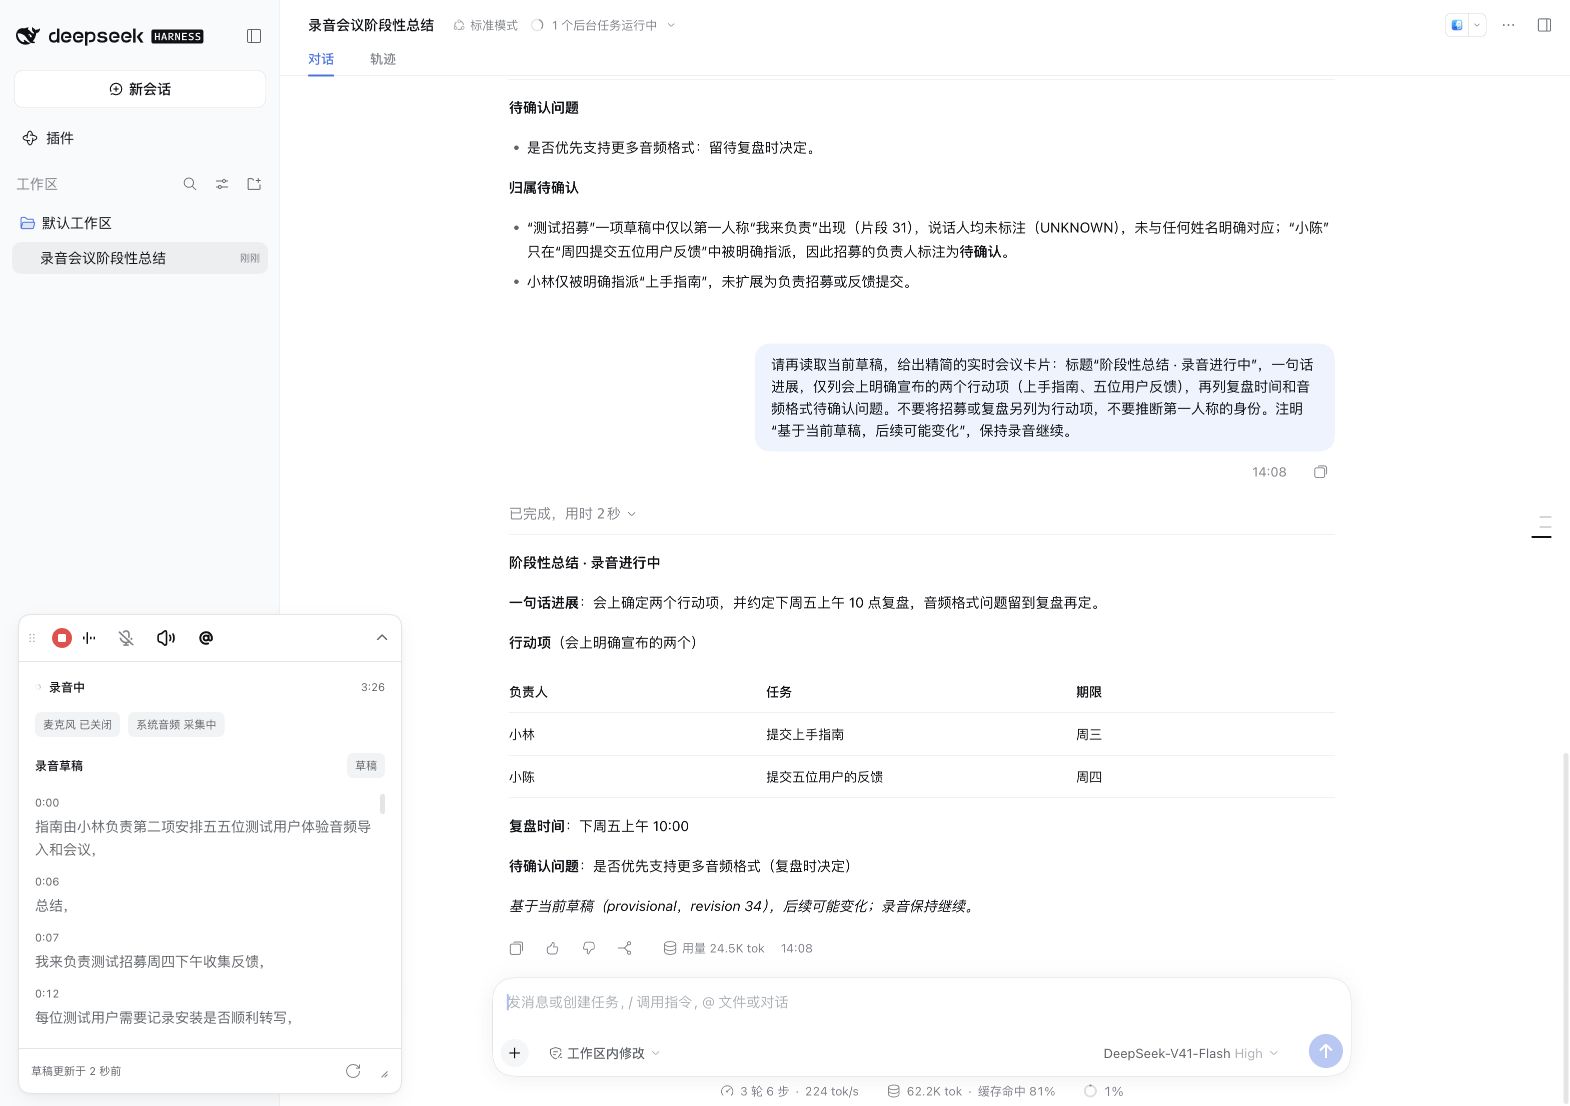This screenshot has width=1570, height=1106.
Task: Choose model via DeepSeek-V41-Flash dropdown
Action: coord(1190,1053)
